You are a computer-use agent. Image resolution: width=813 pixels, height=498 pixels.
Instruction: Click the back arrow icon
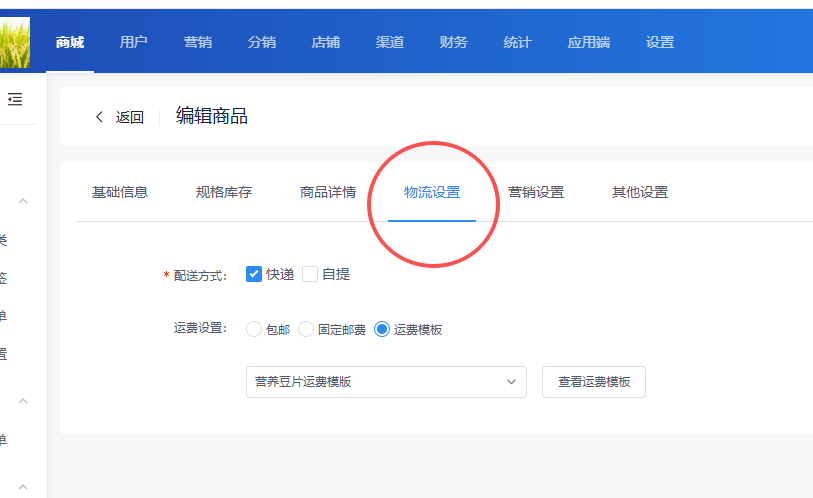(x=99, y=117)
